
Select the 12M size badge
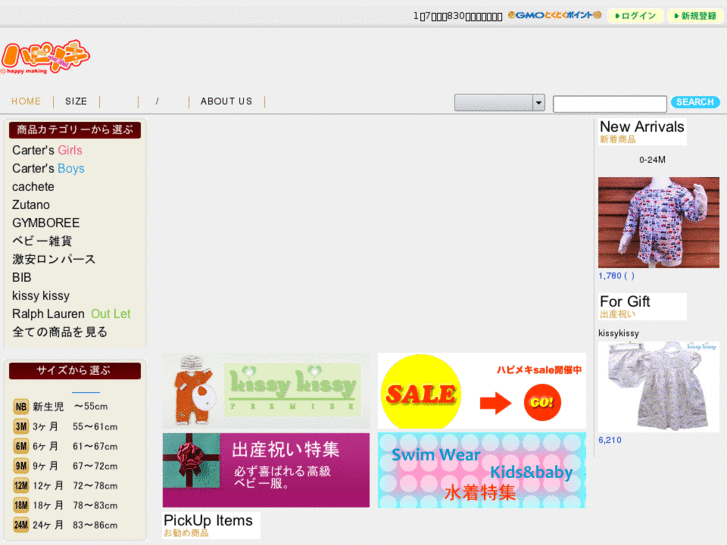(x=21, y=486)
